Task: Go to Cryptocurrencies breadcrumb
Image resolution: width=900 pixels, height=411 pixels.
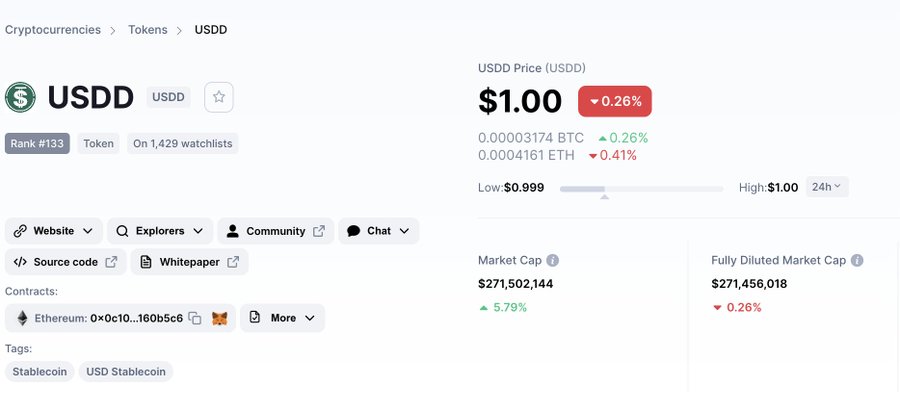Action: coord(53,30)
